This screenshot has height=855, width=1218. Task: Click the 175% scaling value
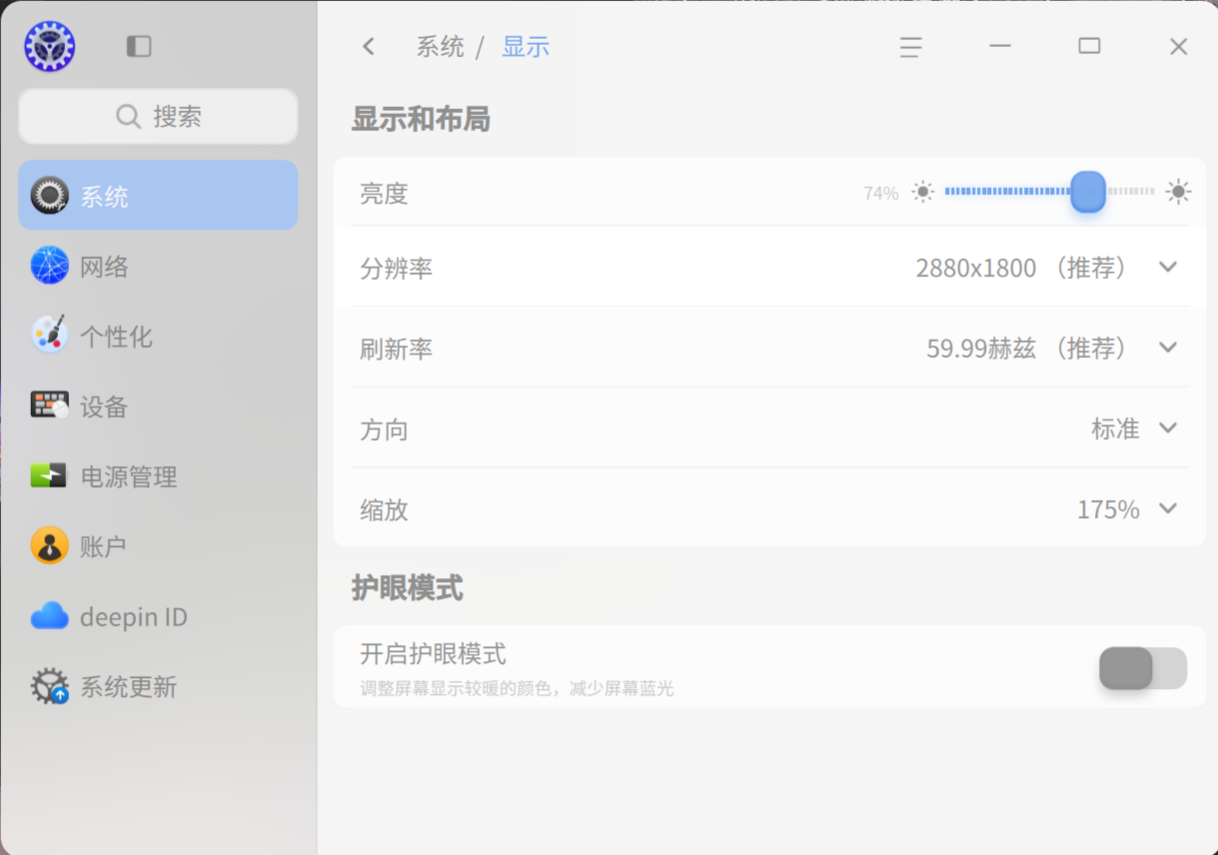pyautogui.click(x=1108, y=510)
